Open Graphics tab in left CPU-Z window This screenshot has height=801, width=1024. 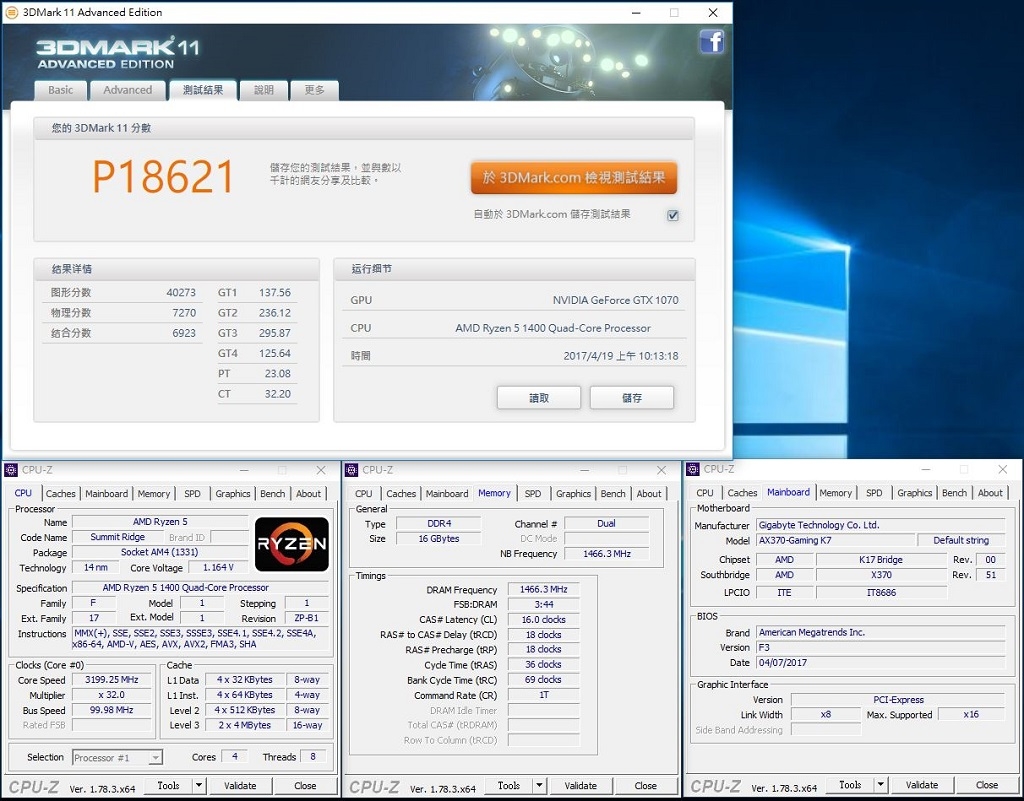click(x=232, y=494)
